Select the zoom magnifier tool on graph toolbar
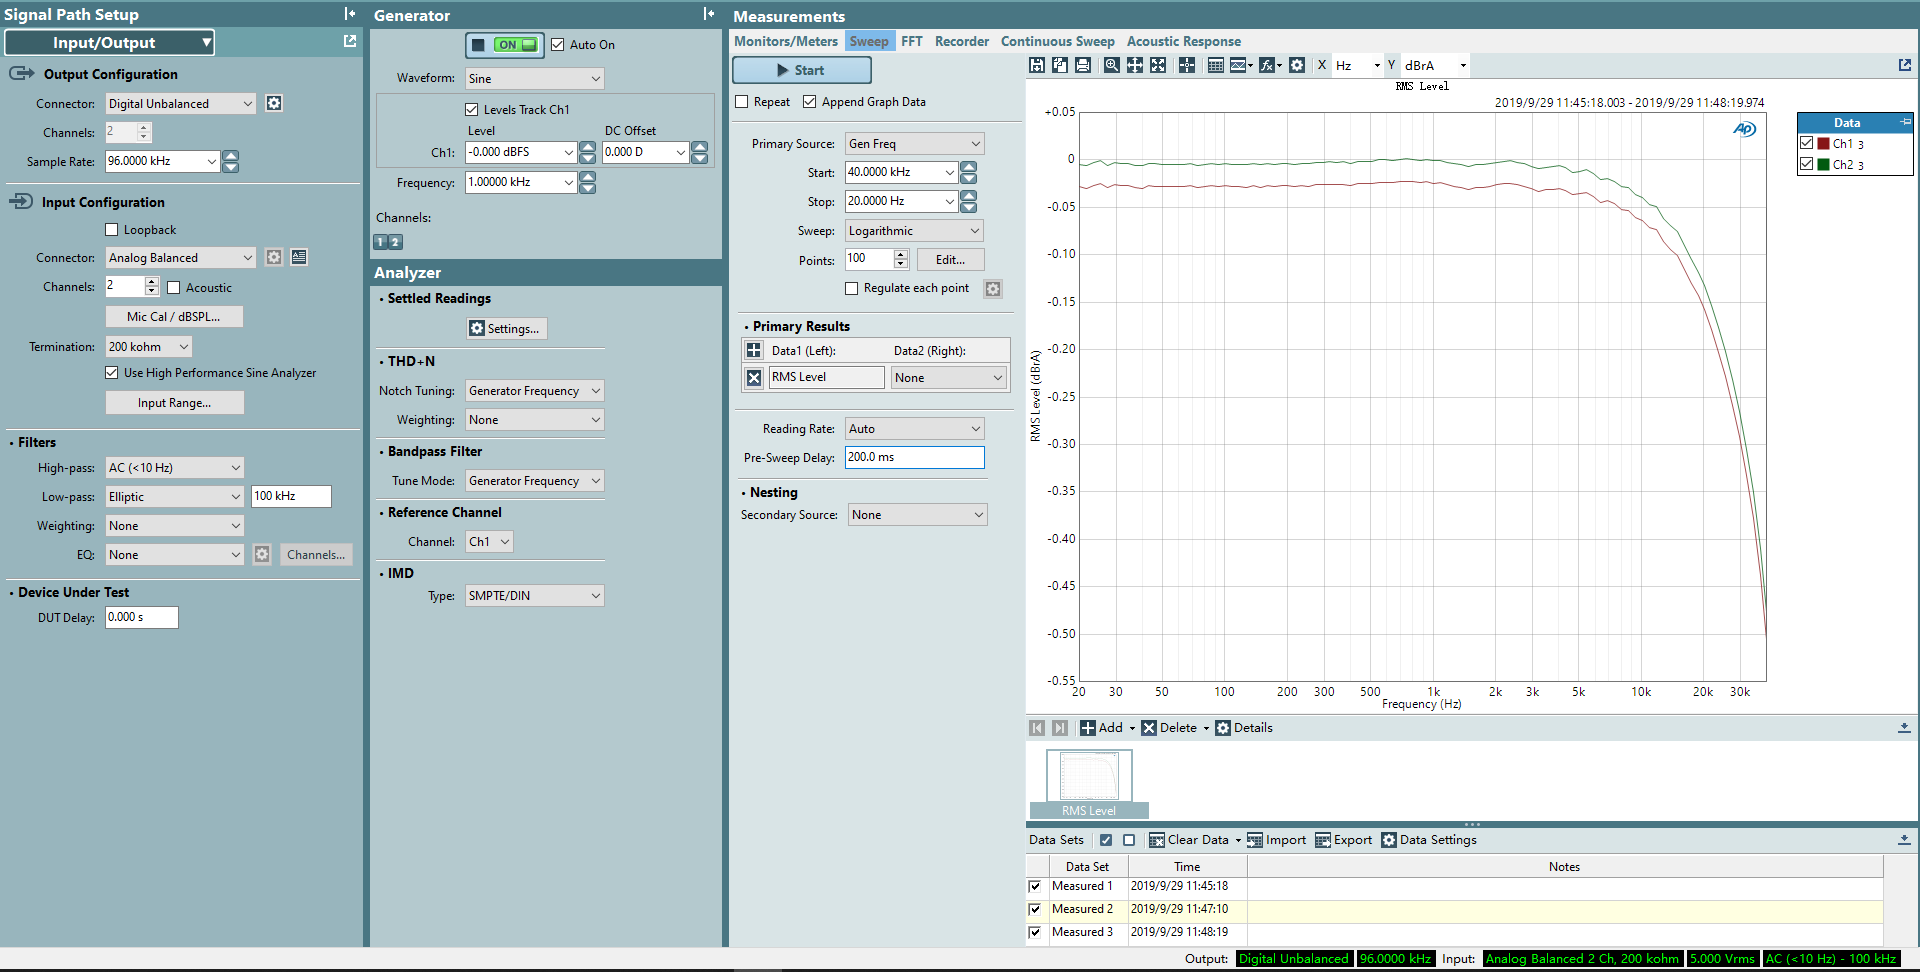Screen dimensions: 1920x972 coord(1112,65)
